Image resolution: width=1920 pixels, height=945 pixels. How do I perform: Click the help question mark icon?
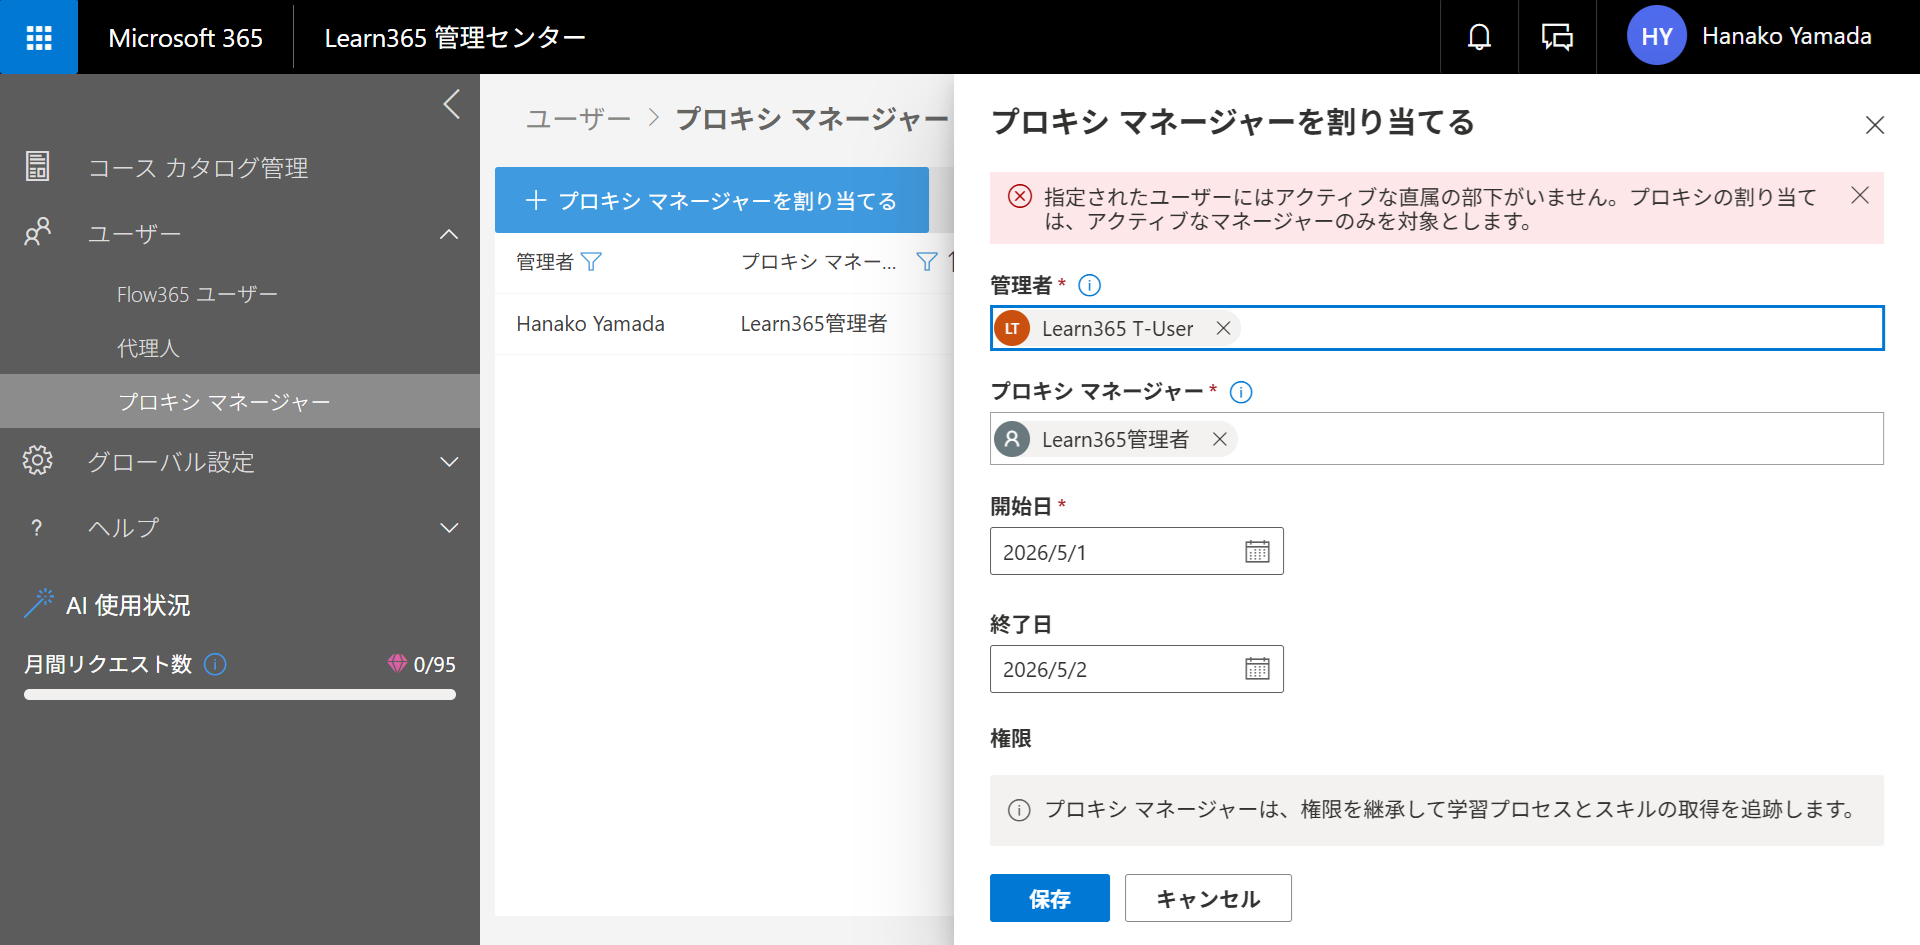coord(37,527)
